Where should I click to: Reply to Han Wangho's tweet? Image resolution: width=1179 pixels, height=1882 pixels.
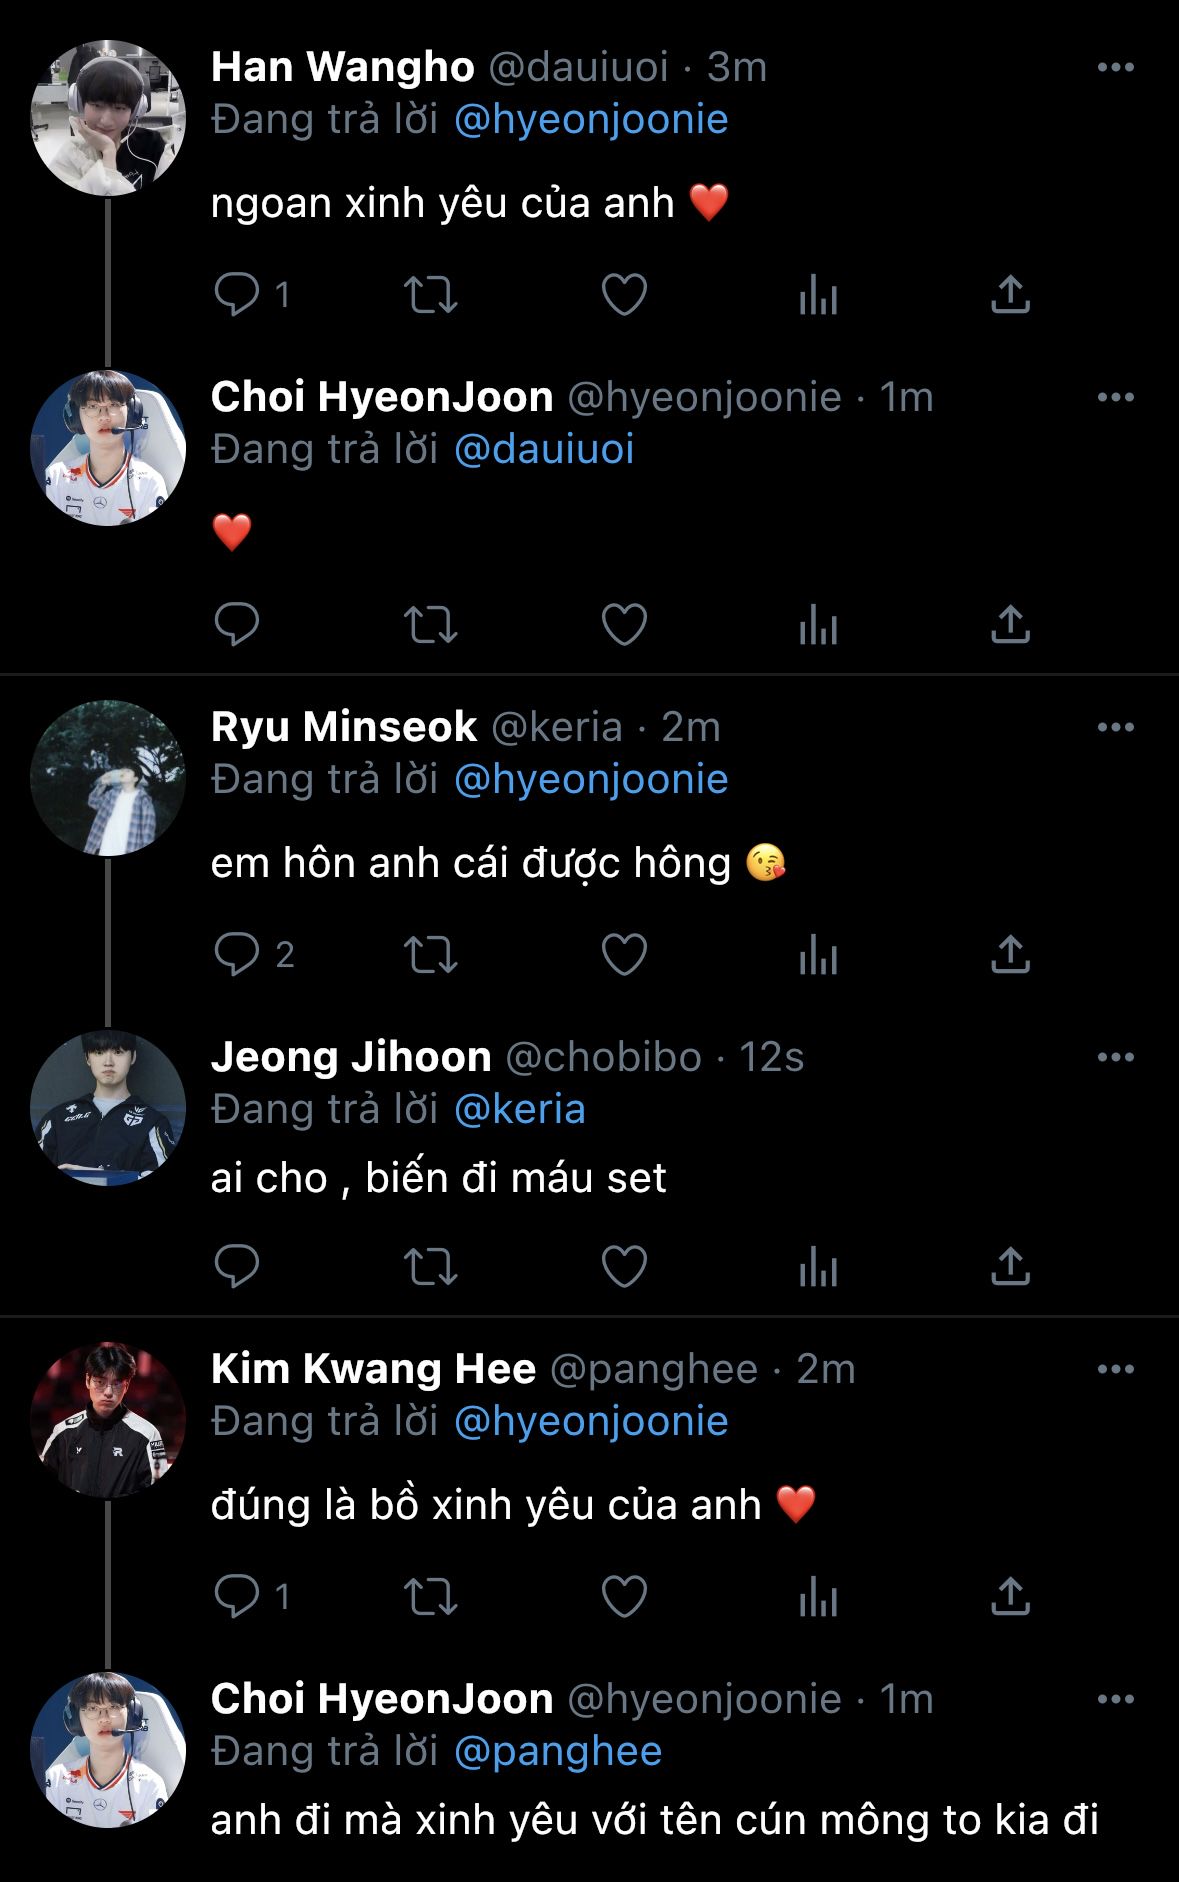coord(237,295)
